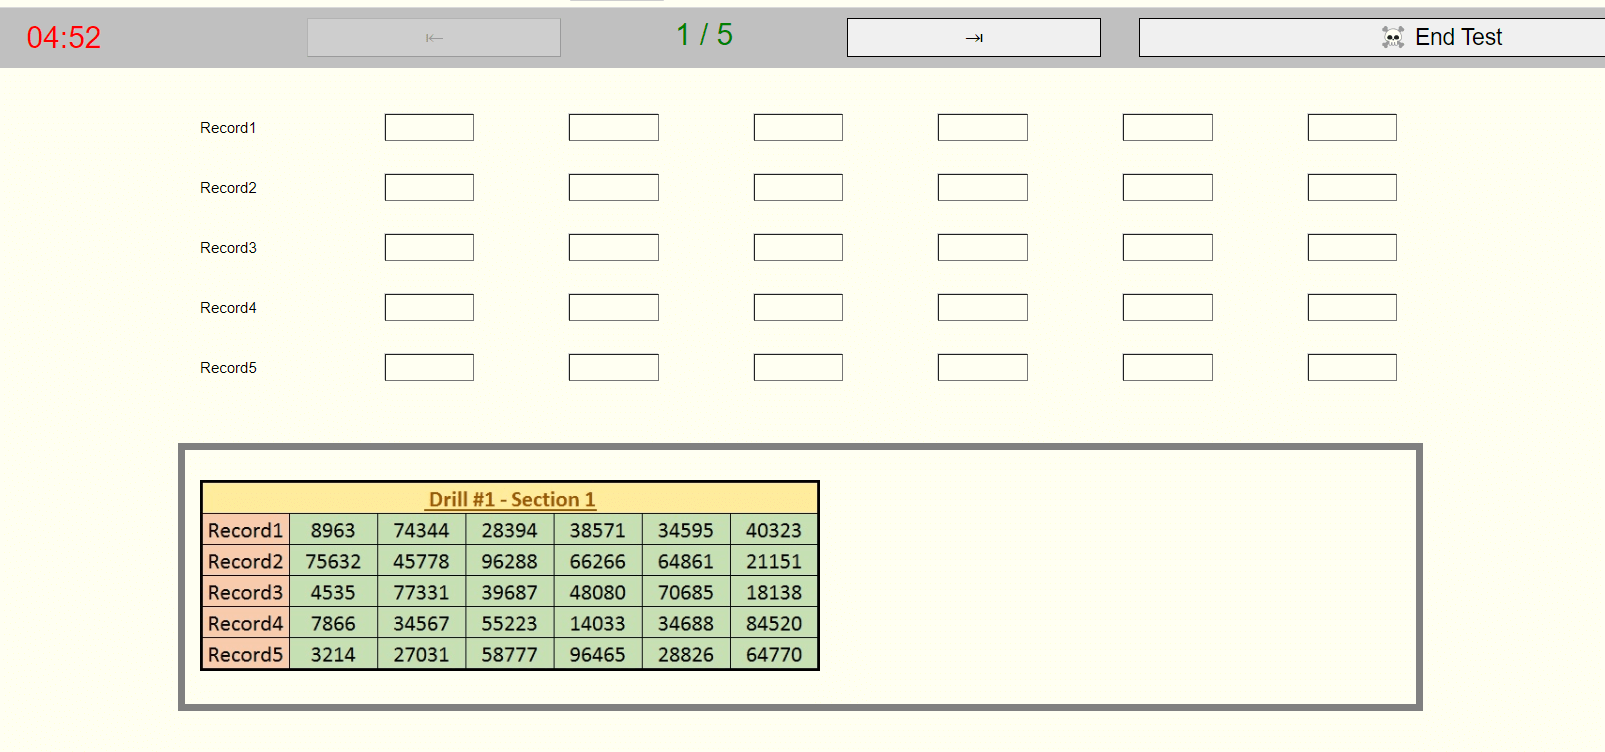Viewport: 1605px width, 752px height.
Task: Focus the third input field of Record1
Action: pyautogui.click(x=798, y=127)
